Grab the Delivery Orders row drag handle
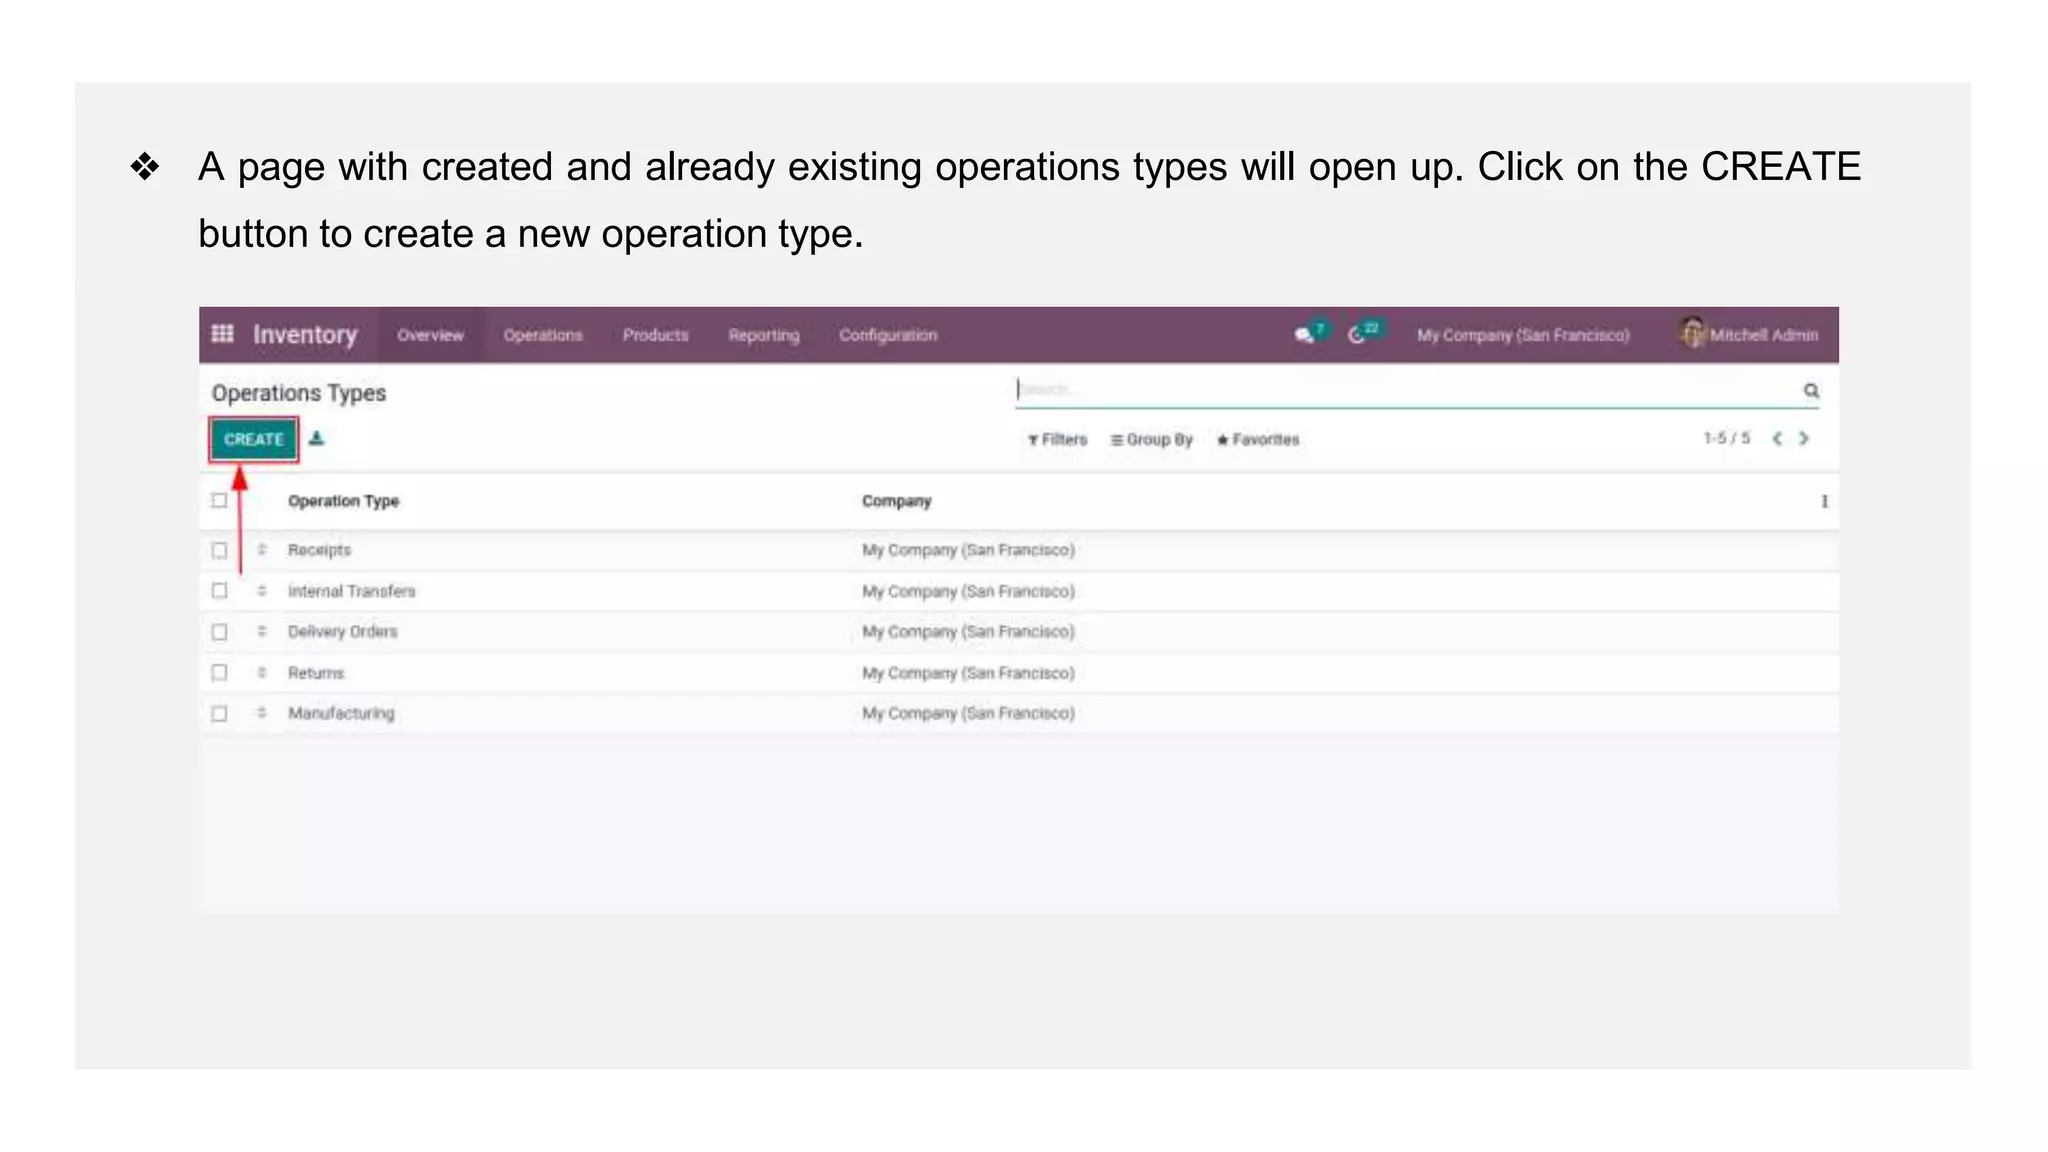2048x1152 pixels. pos(261,631)
